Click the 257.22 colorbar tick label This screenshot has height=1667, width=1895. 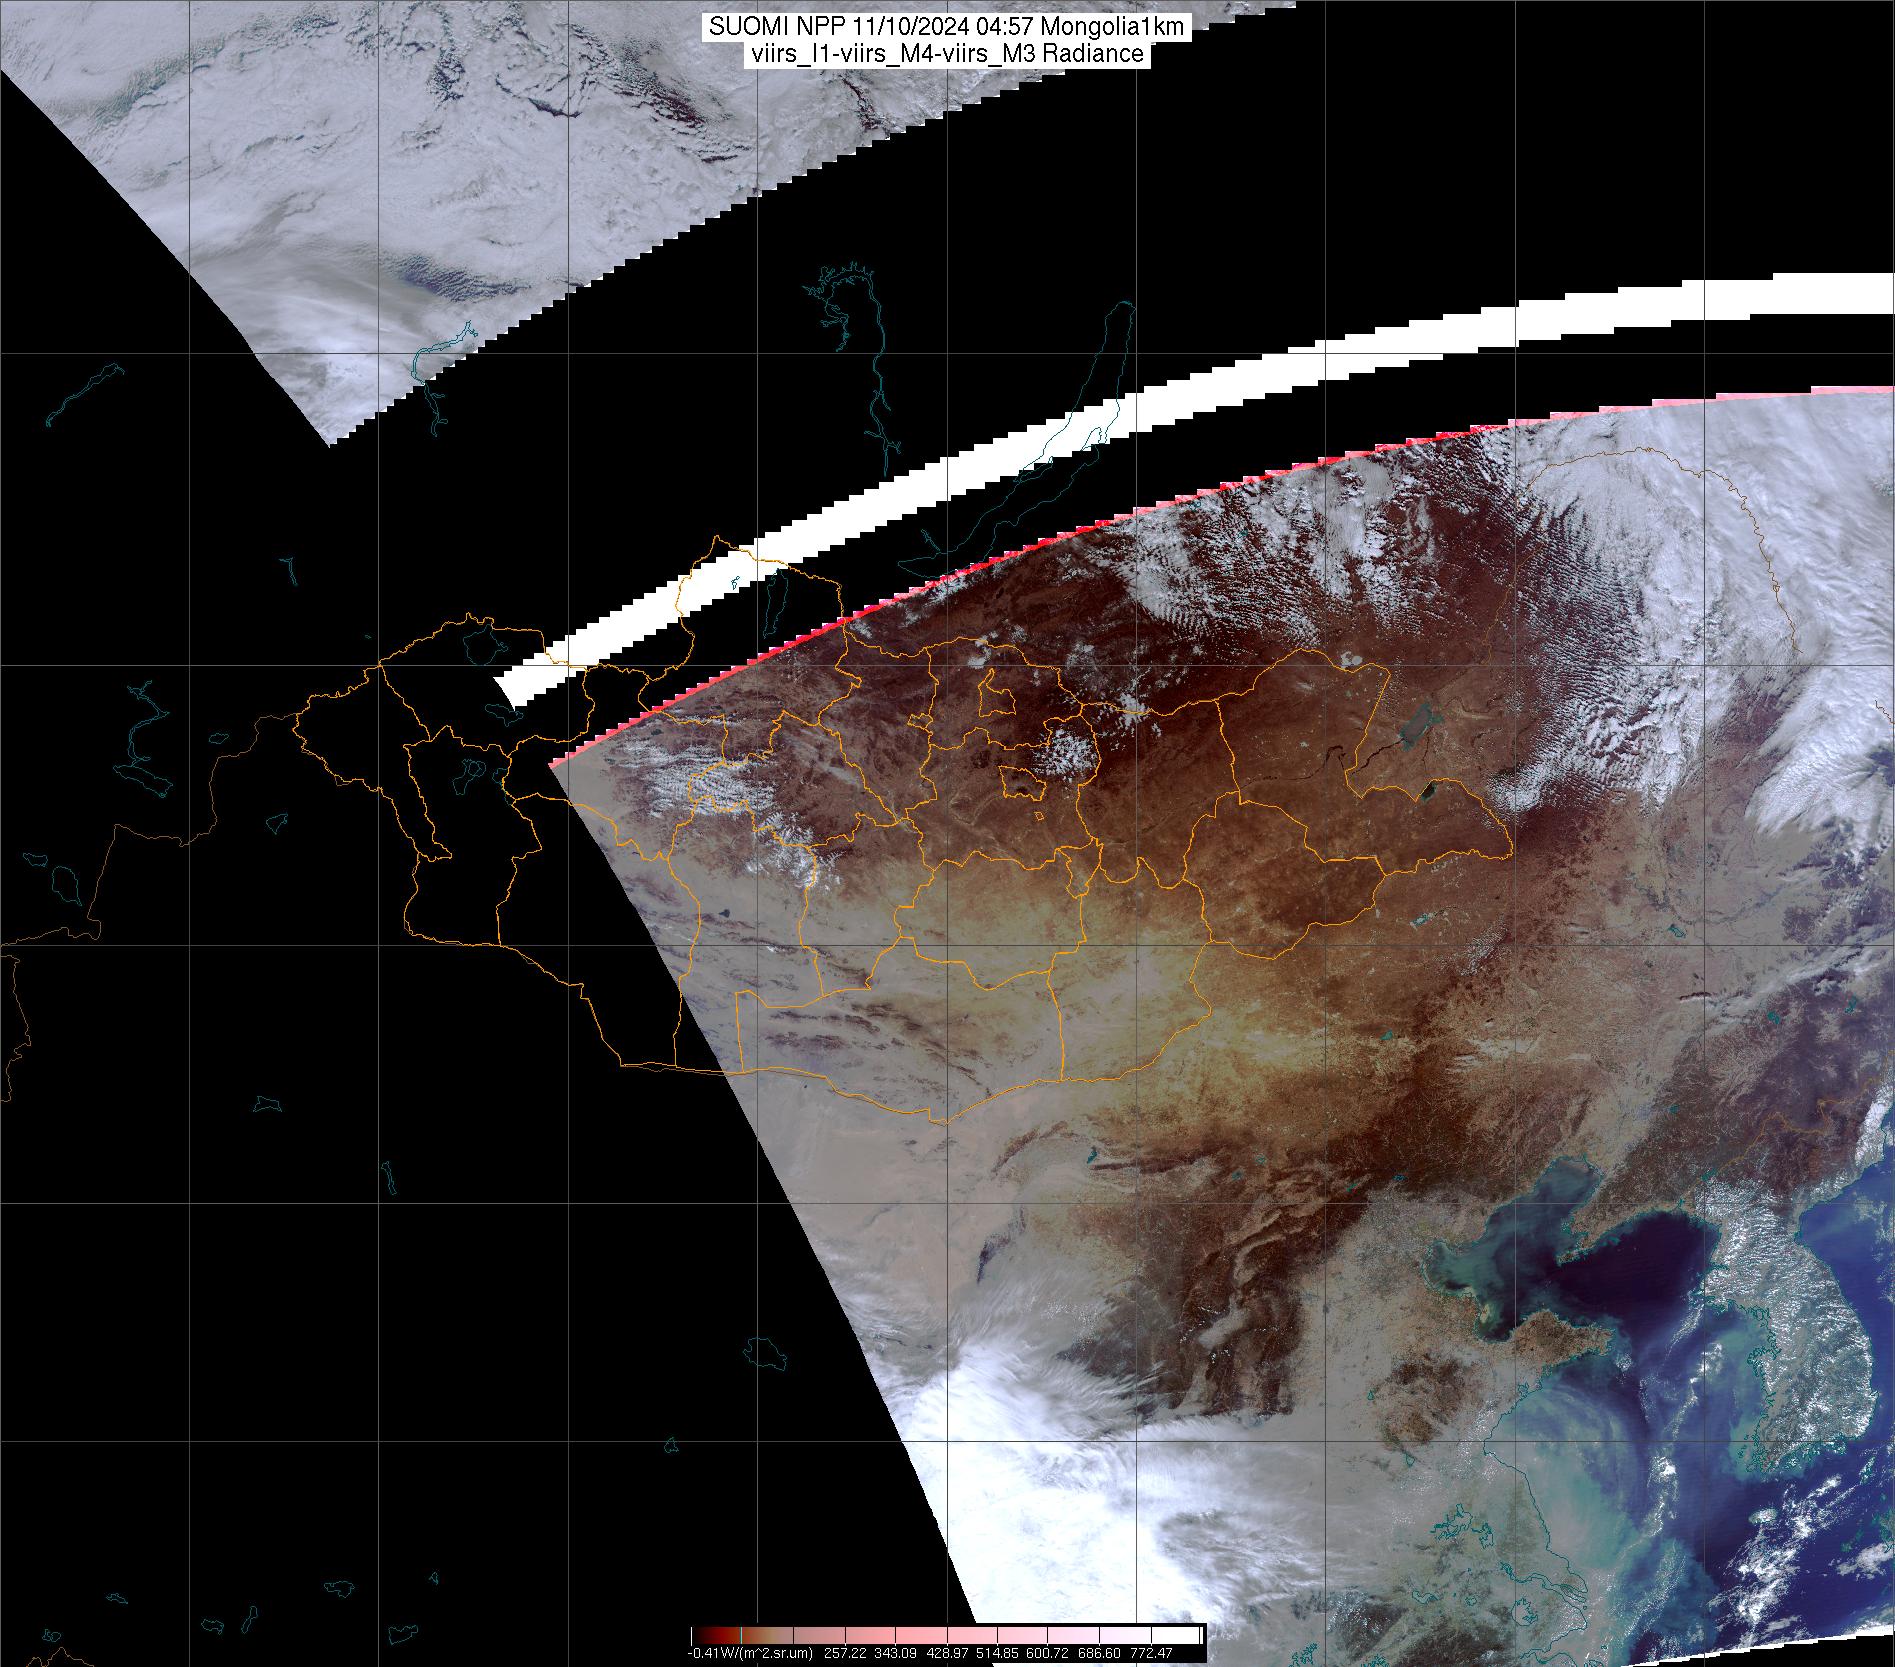tap(848, 1654)
